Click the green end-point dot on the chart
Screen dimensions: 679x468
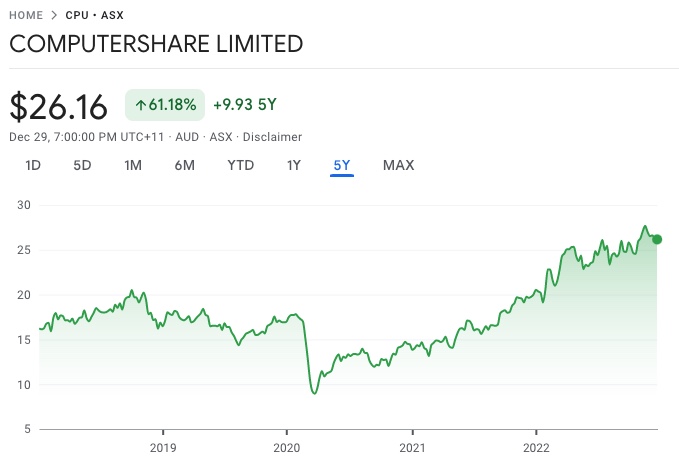click(657, 239)
